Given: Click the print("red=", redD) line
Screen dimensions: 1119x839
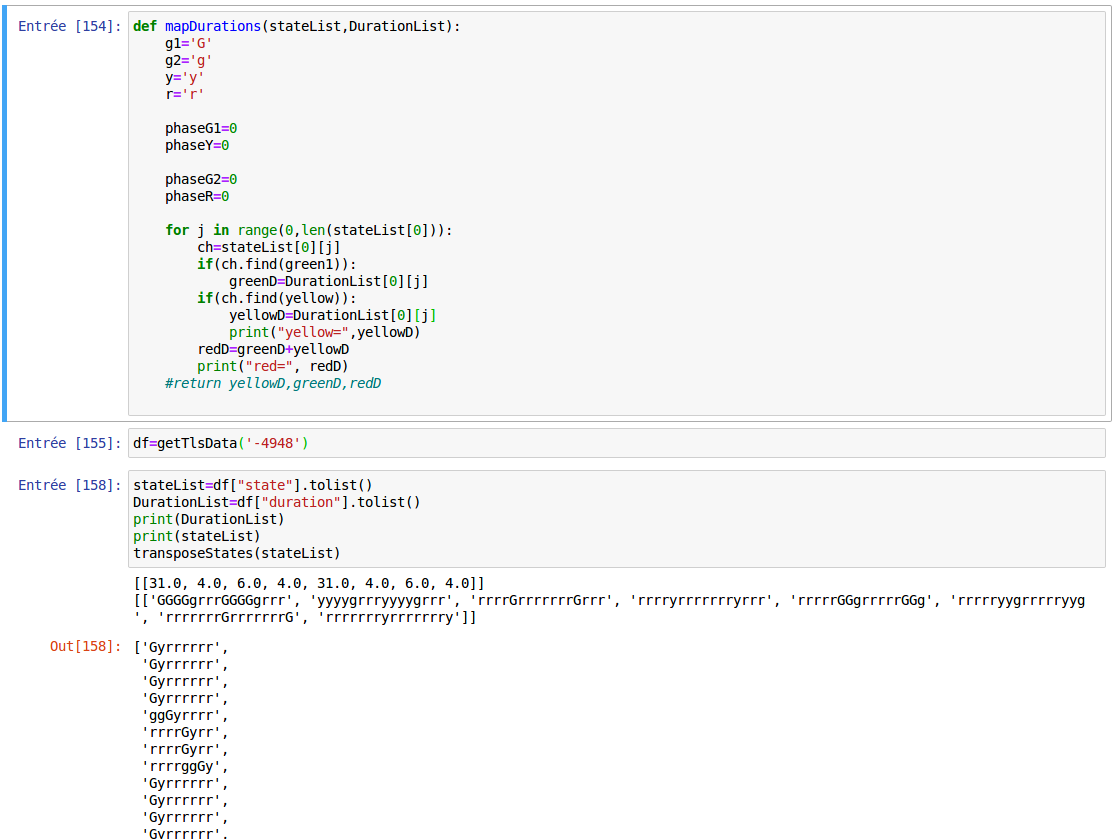Looking at the screenshot, I should point(272,366).
